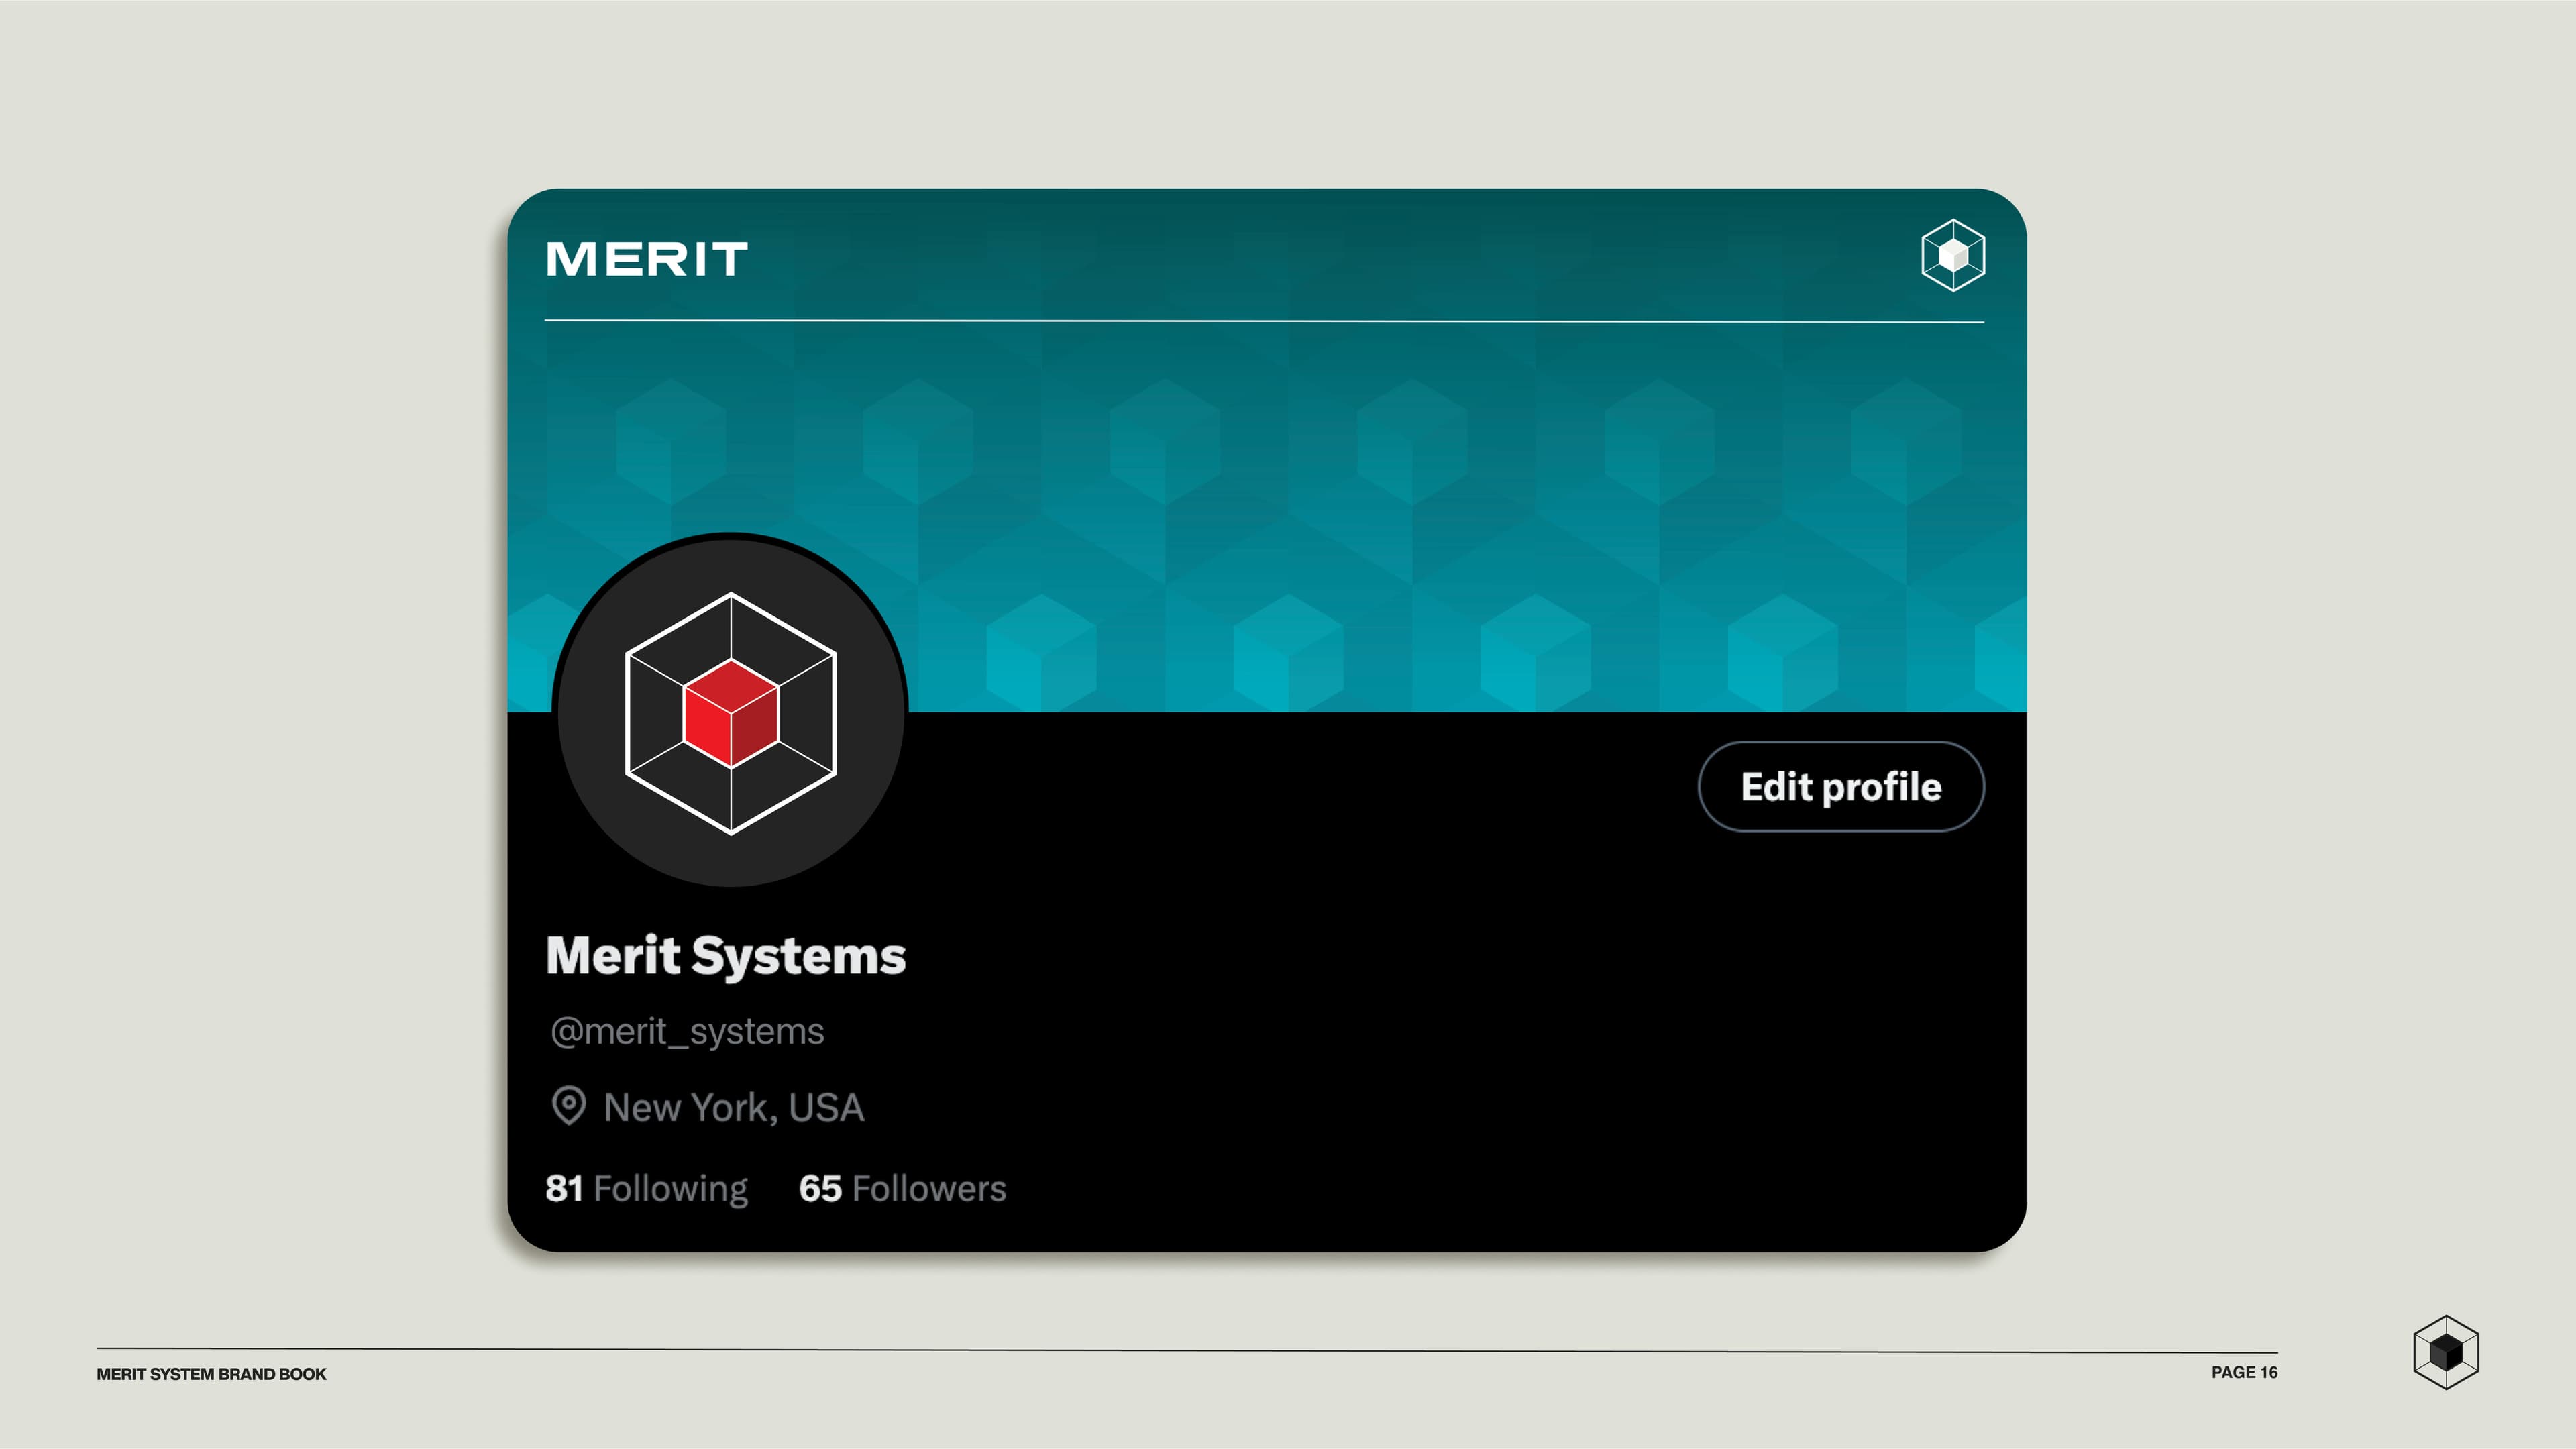Click the Merit Systems display name
This screenshot has height=1449, width=2576.
pyautogui.click(x=726, y=955)
